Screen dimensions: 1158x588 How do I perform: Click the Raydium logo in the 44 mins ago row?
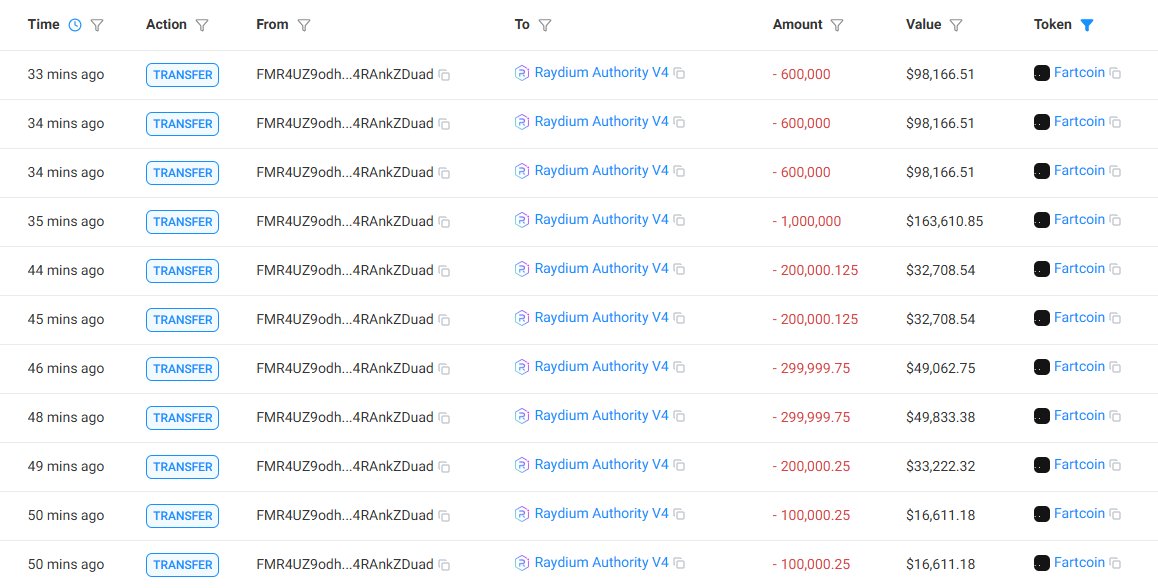pyautogui.click(x=521, y=269)
